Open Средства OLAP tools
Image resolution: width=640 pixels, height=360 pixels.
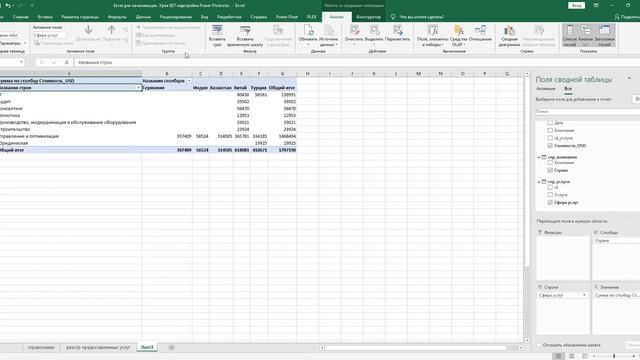pyautogui.click(x=459, y=36)
